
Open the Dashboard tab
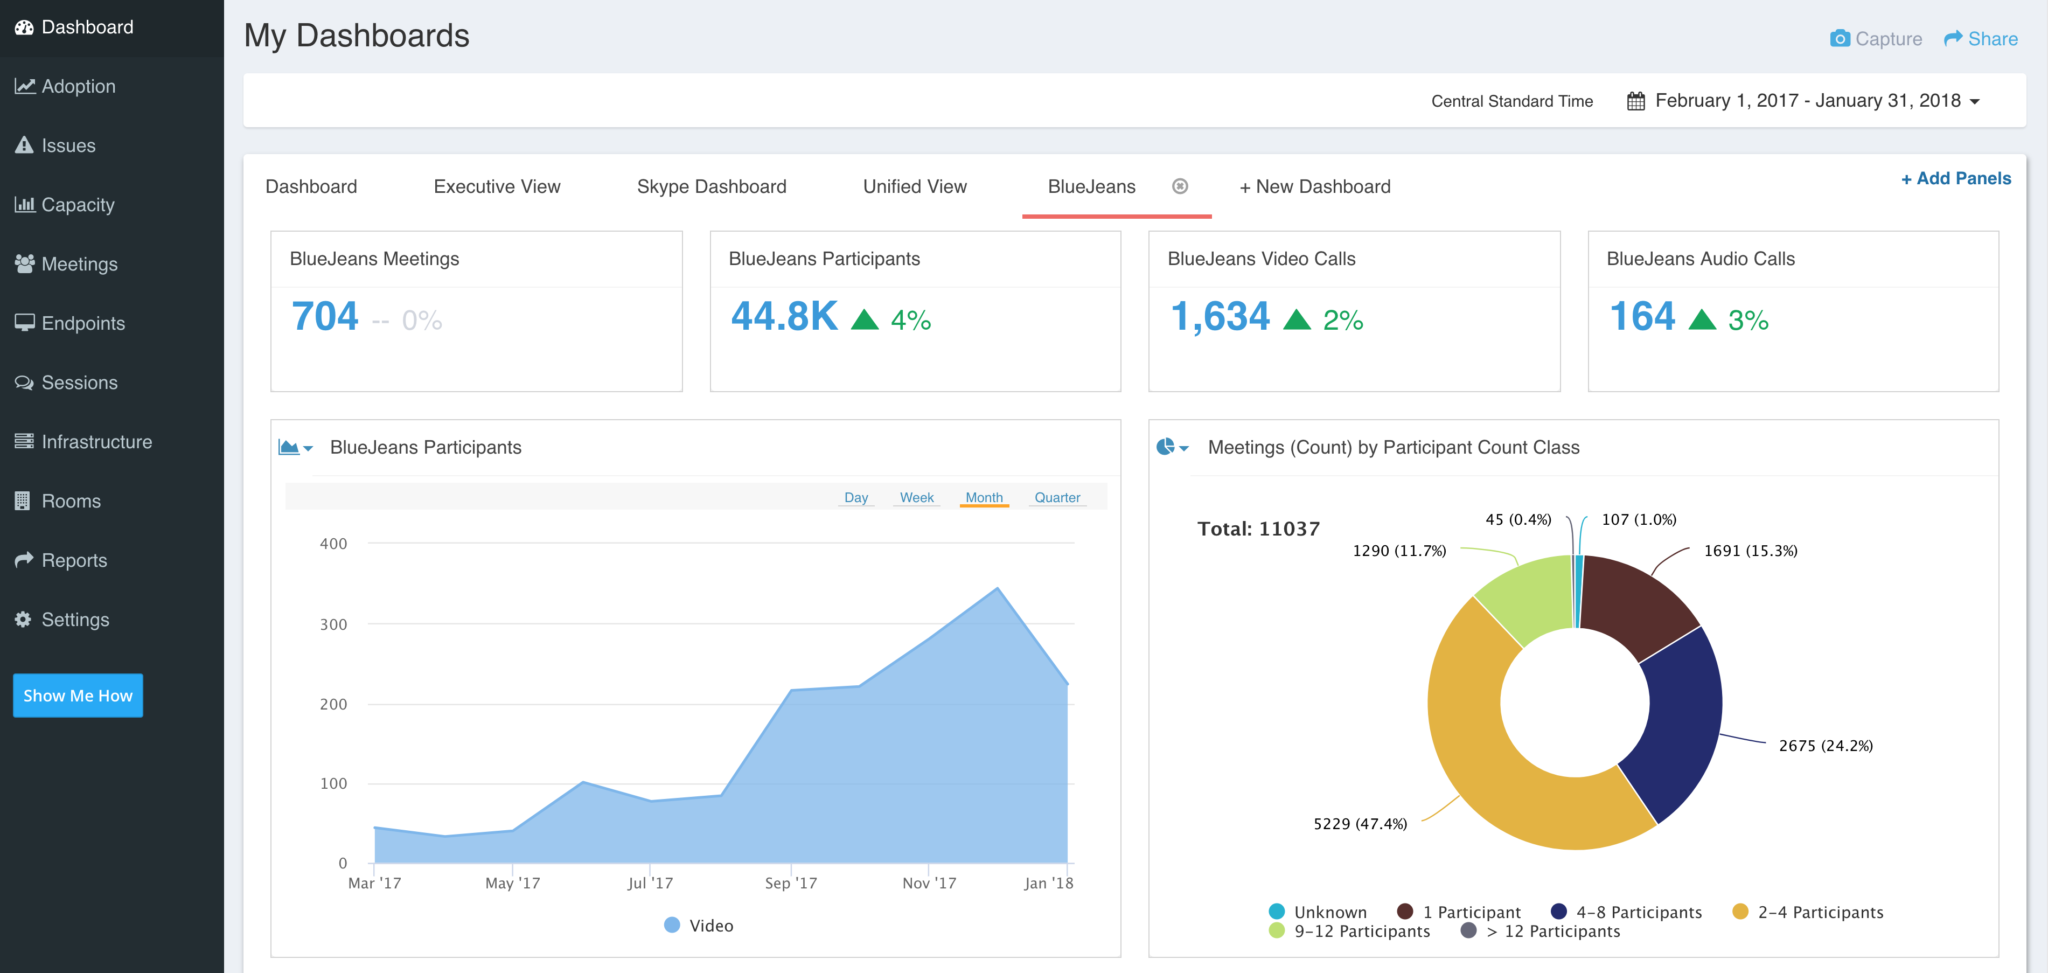point(311,187)
